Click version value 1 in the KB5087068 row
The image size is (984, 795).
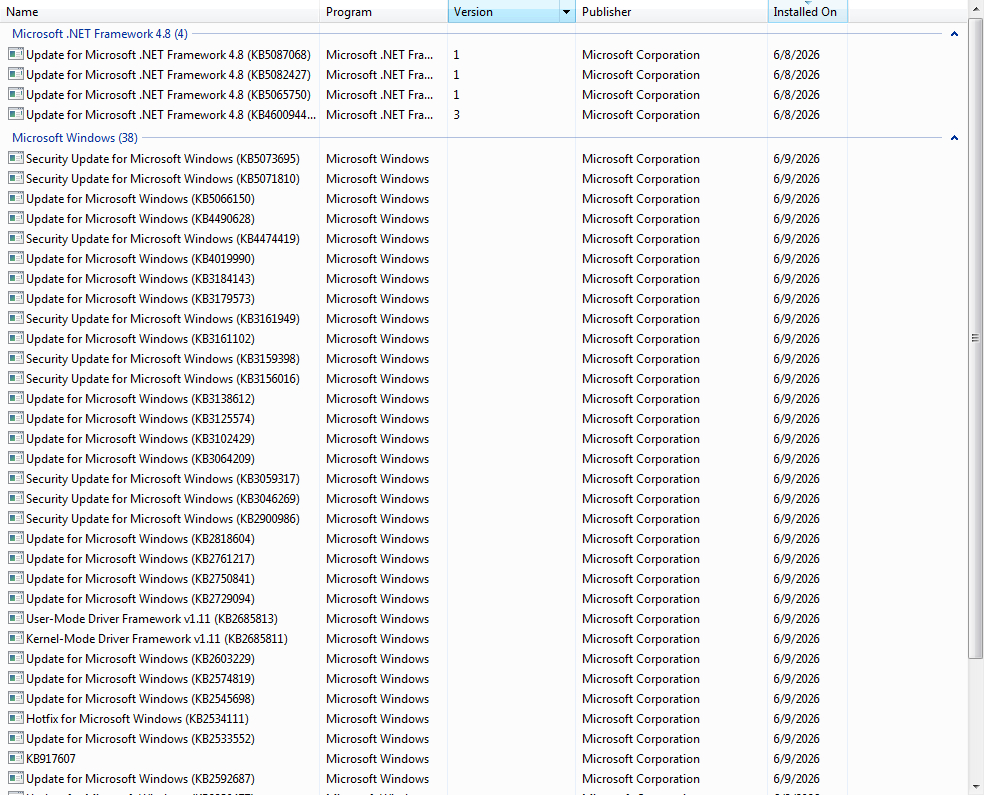(x=456, y=55)
